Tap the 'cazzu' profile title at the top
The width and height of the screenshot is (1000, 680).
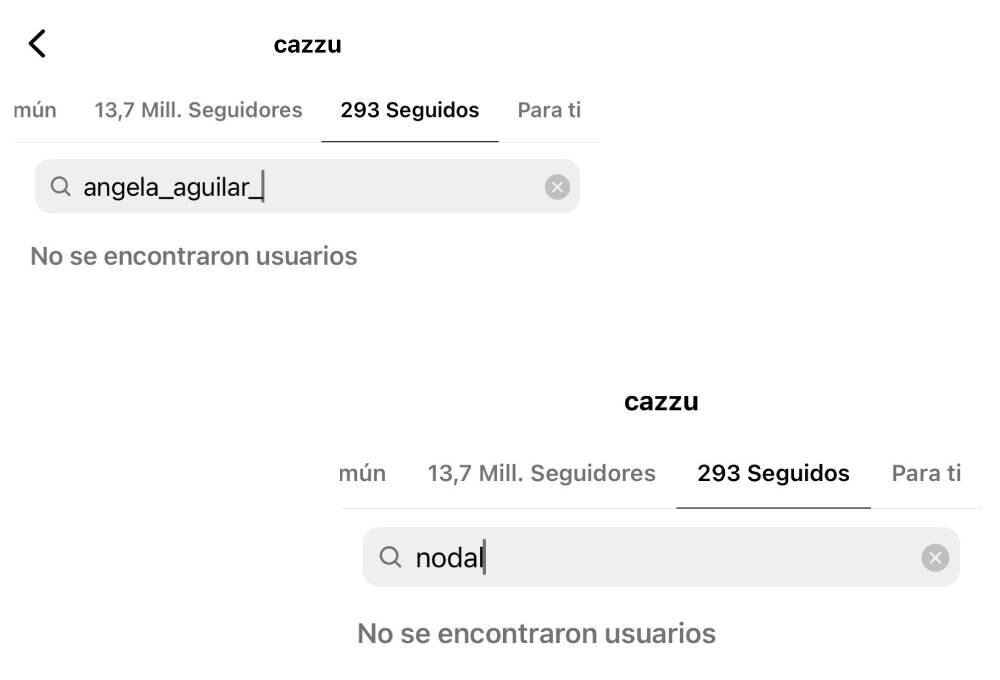coord(307,43)
